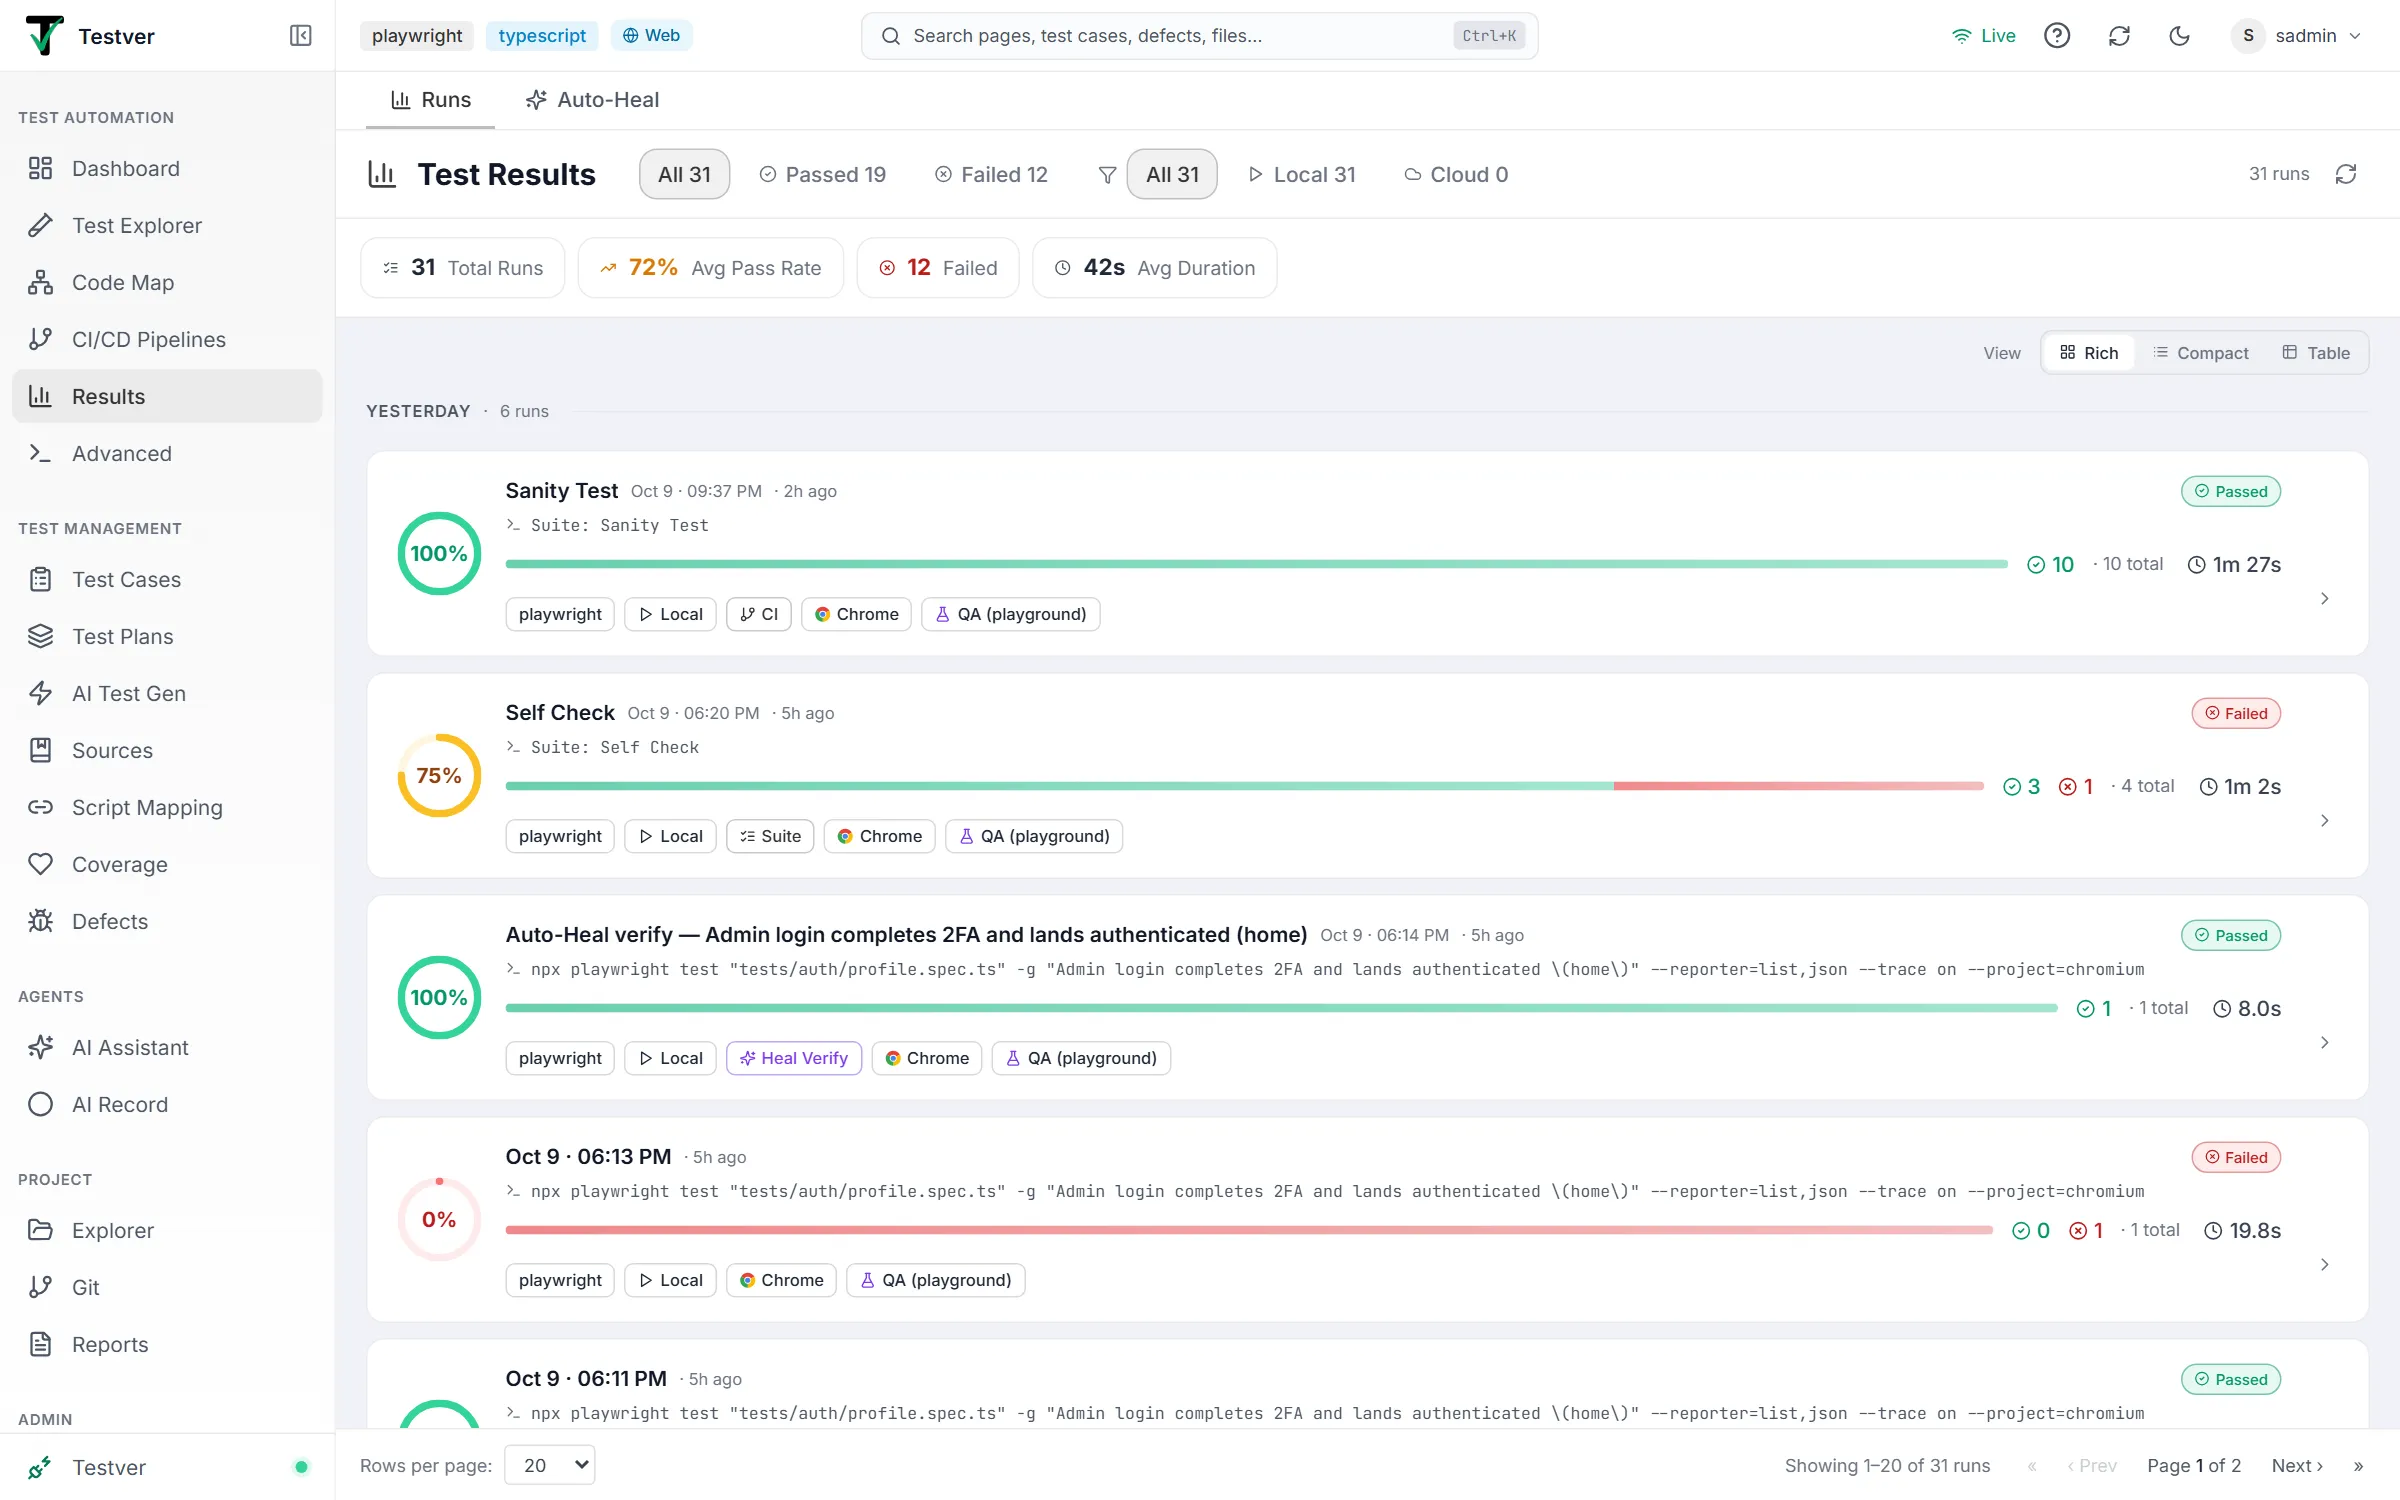Jump to last page double arrow
Image resolution: width=2400 pixels, height=1500 pixels.
tap(2358, 1466)
